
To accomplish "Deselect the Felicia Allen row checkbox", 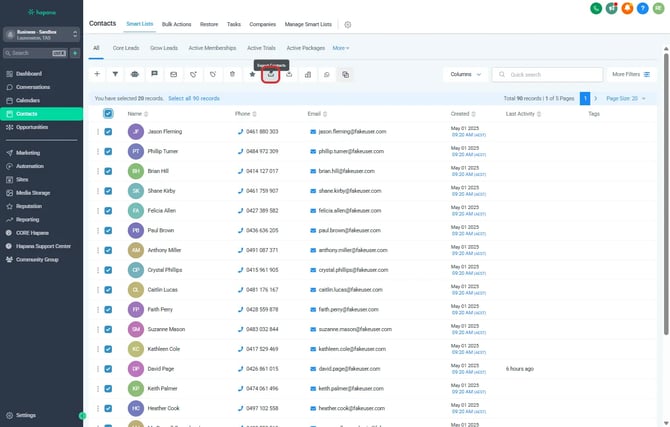I will coord(108,211).
